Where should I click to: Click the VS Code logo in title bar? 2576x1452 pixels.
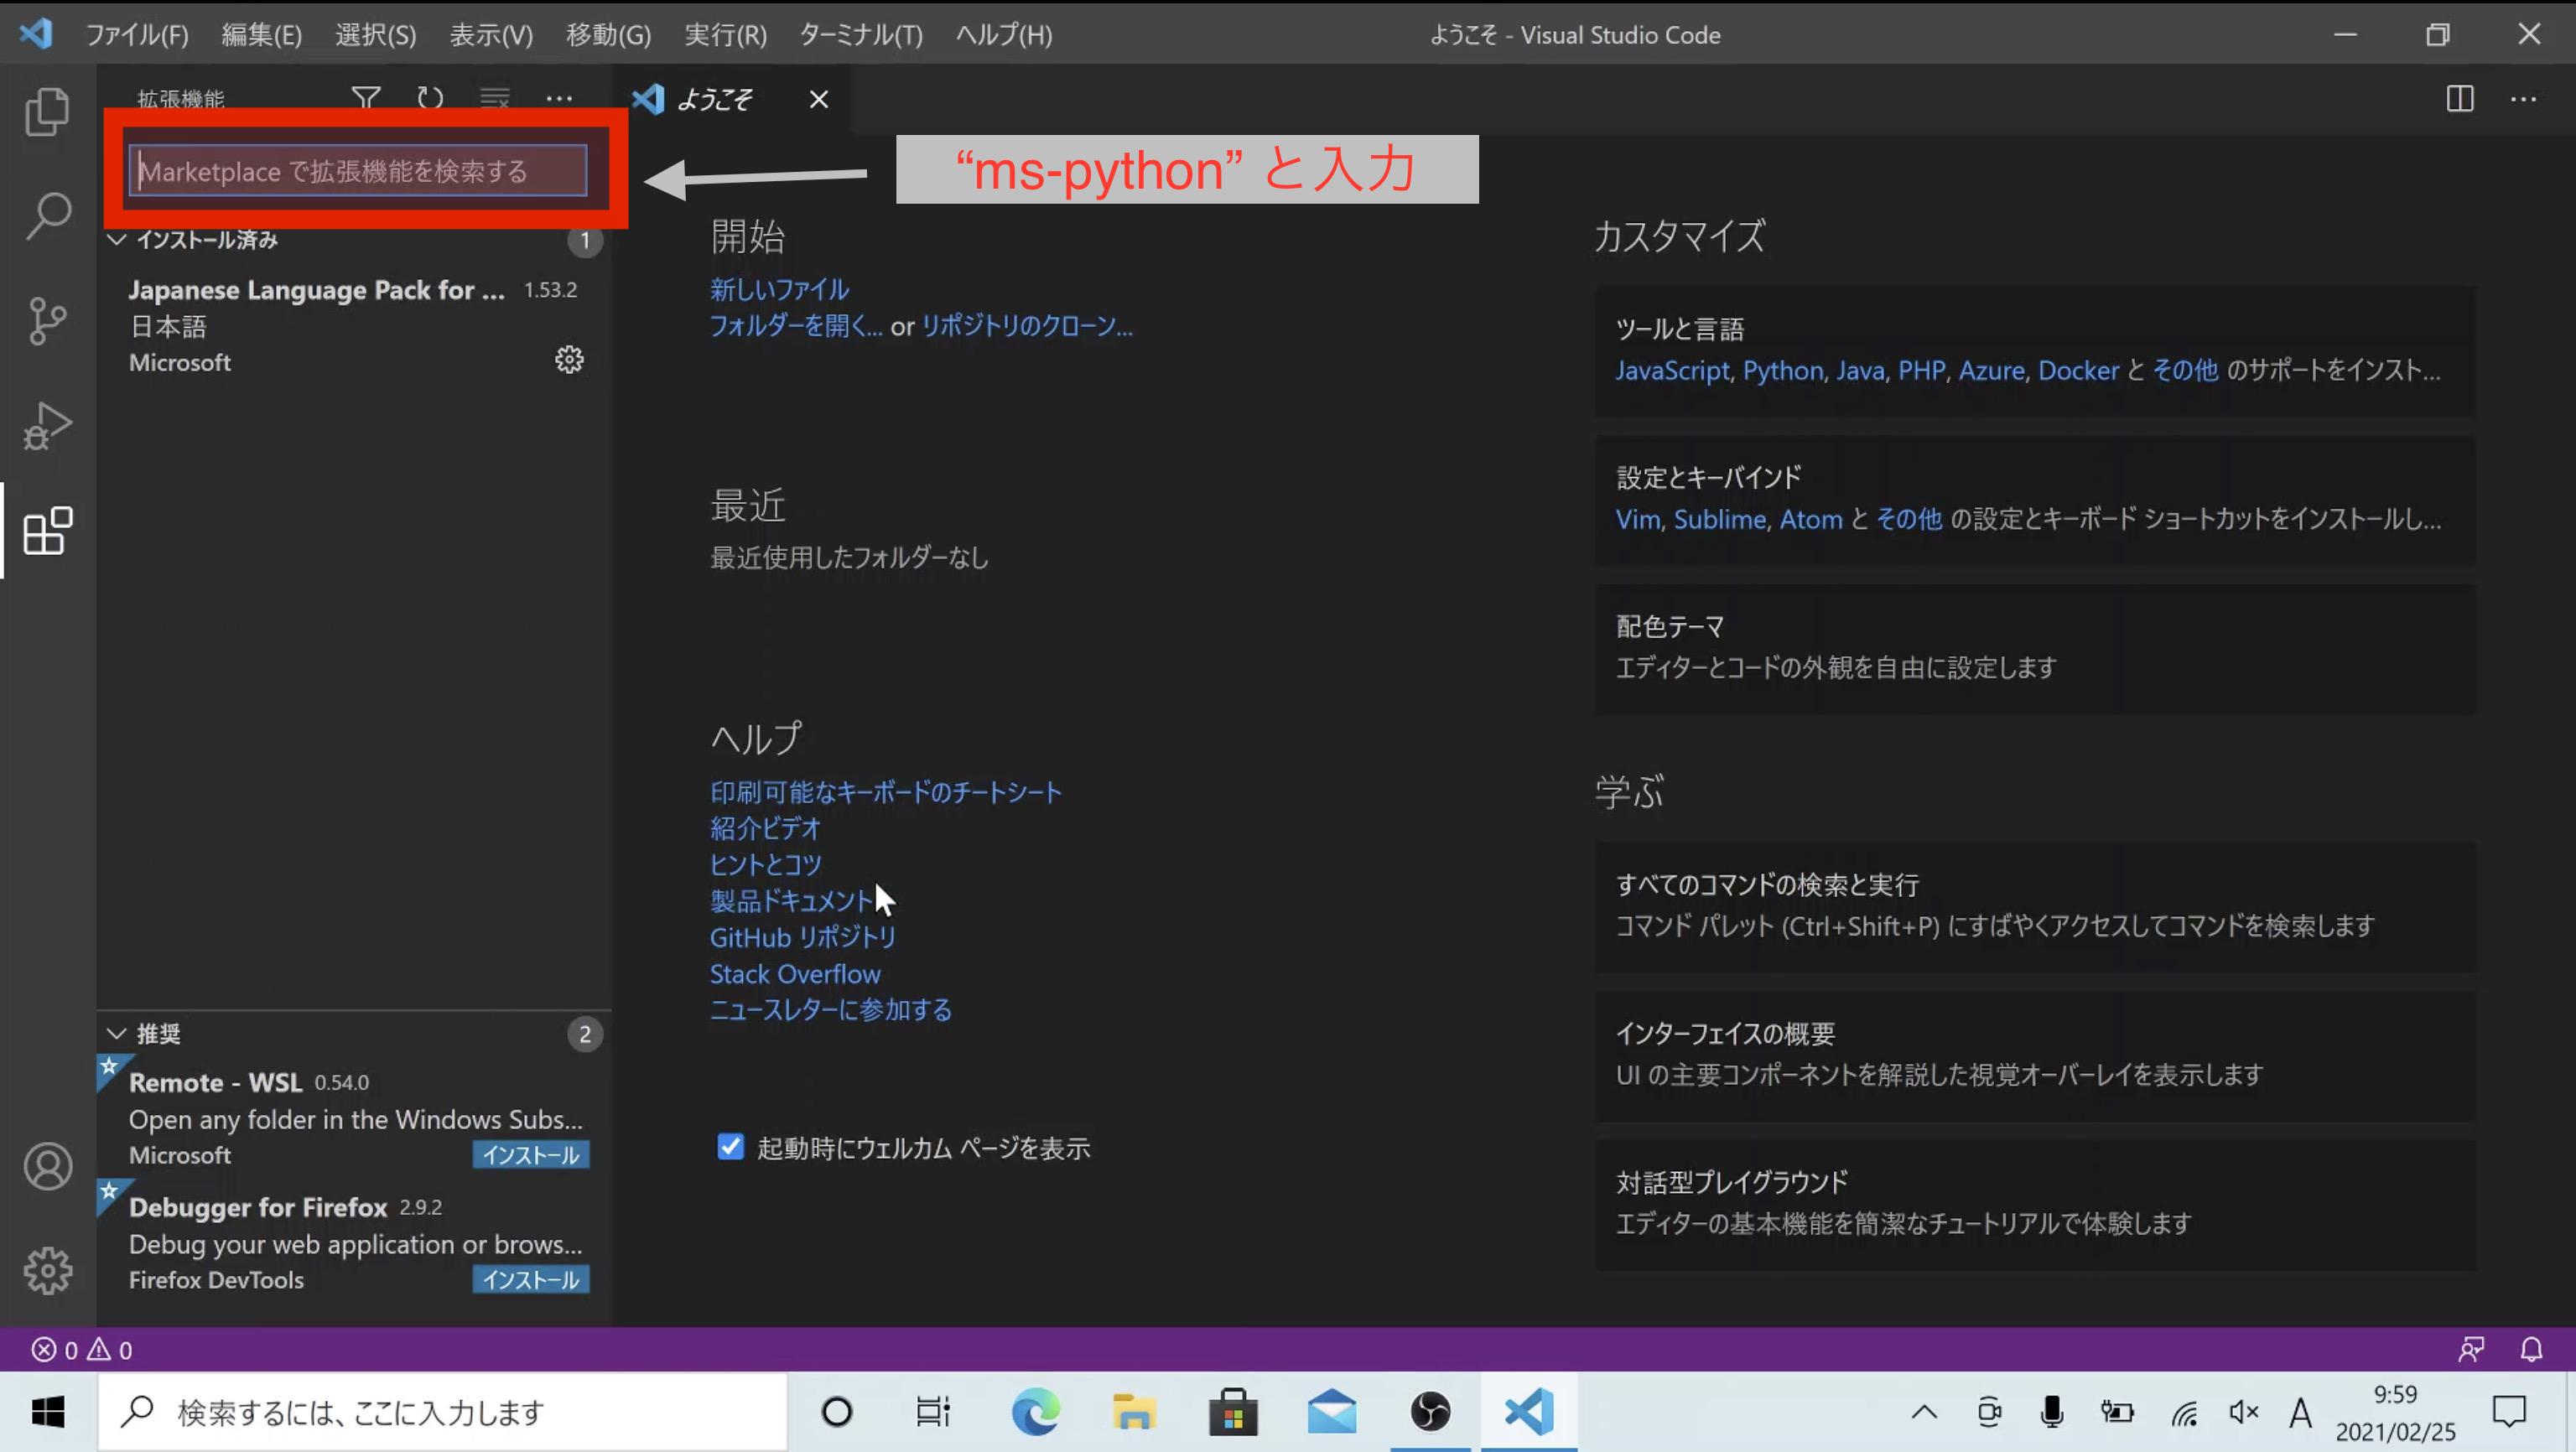[36, 34]
